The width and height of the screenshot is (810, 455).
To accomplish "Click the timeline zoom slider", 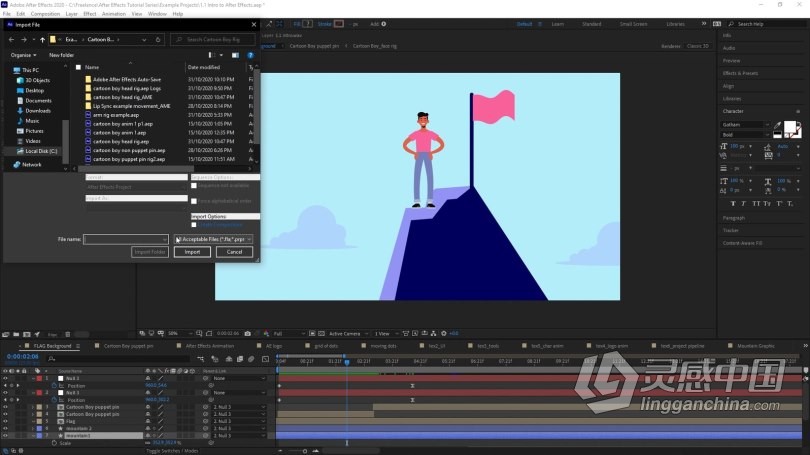I will [x=305, y=451].
